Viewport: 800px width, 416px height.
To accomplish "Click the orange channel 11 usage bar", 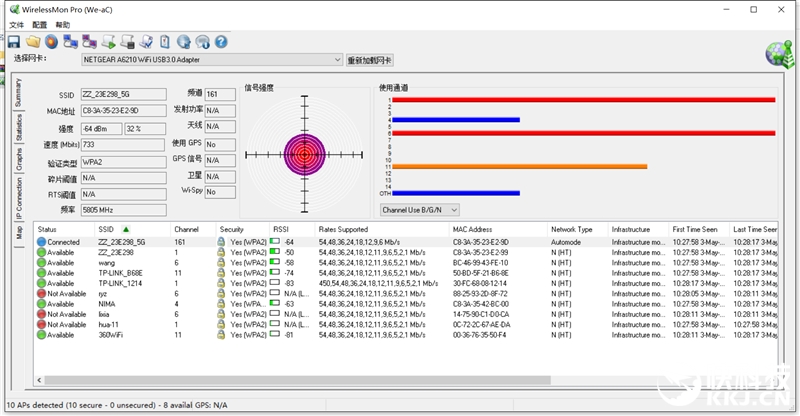I will [x=518, y=166].
